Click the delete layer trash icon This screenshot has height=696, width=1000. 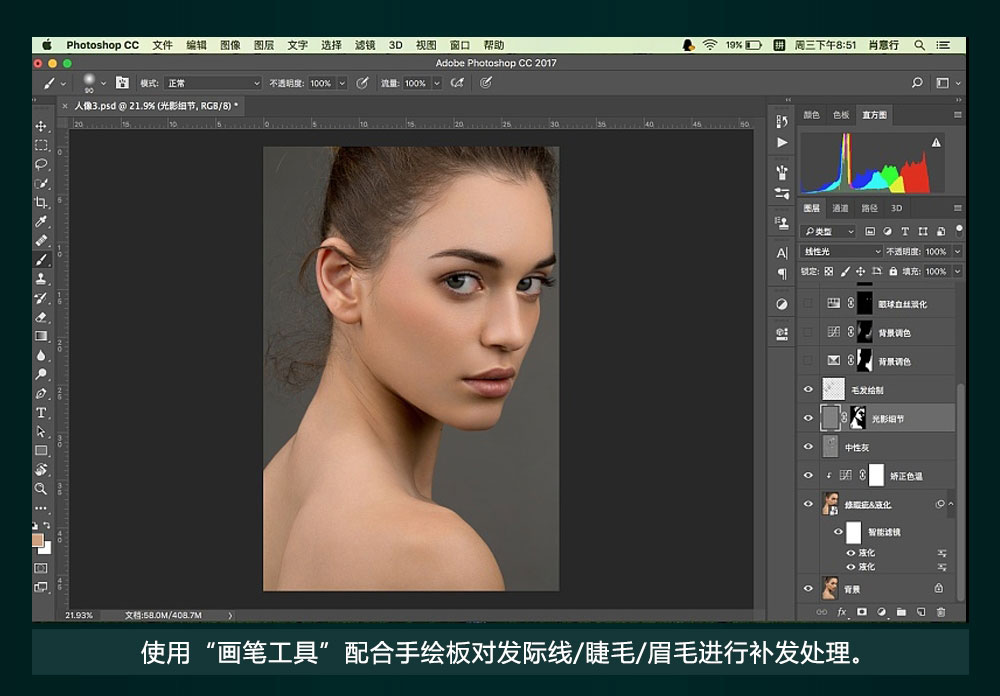[941, 611]
